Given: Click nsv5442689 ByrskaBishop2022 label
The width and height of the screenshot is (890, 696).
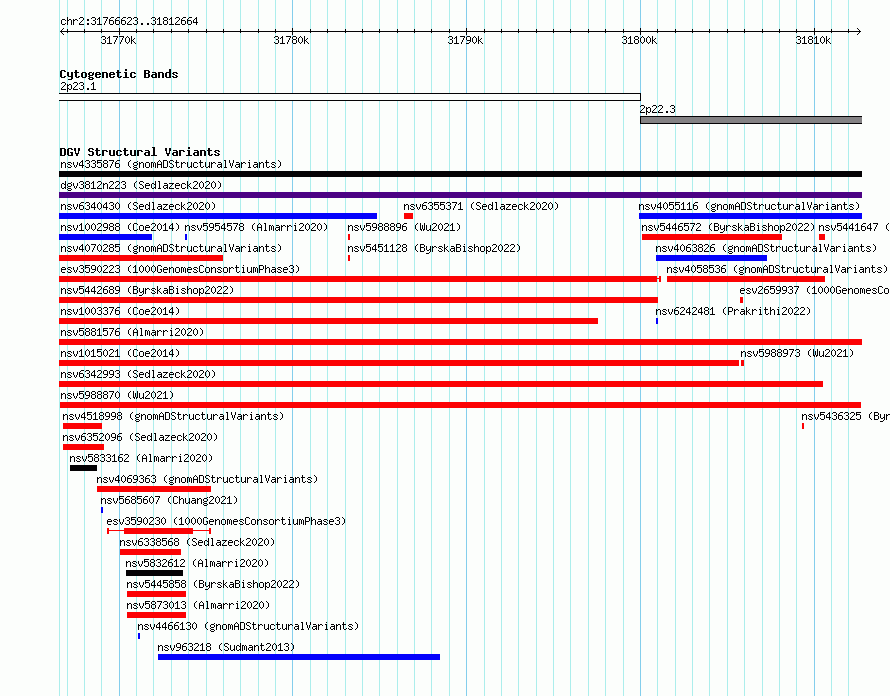Looking at the screenshot, I should pyautogui.click(x=147, y=290).
